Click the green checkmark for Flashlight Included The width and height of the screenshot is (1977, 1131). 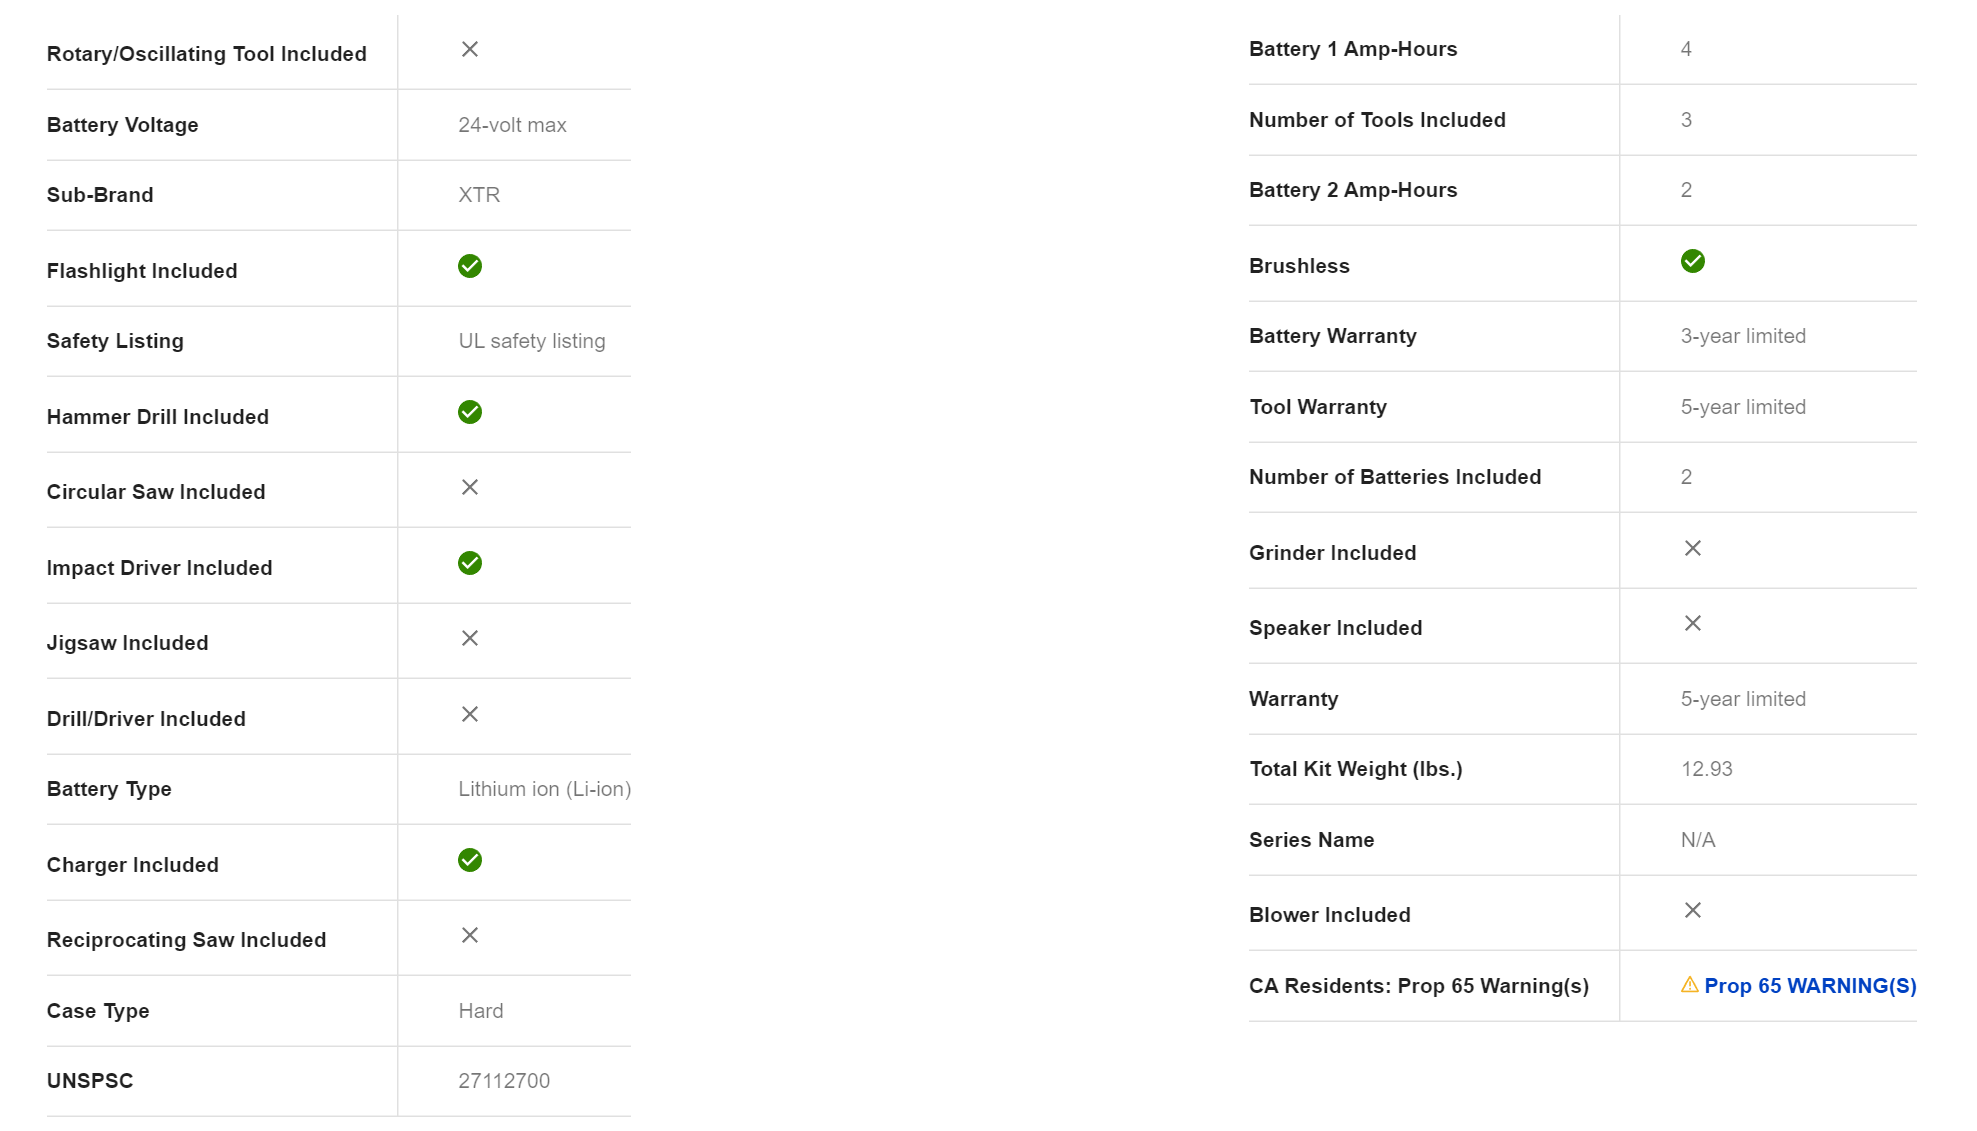coord(470,266)
